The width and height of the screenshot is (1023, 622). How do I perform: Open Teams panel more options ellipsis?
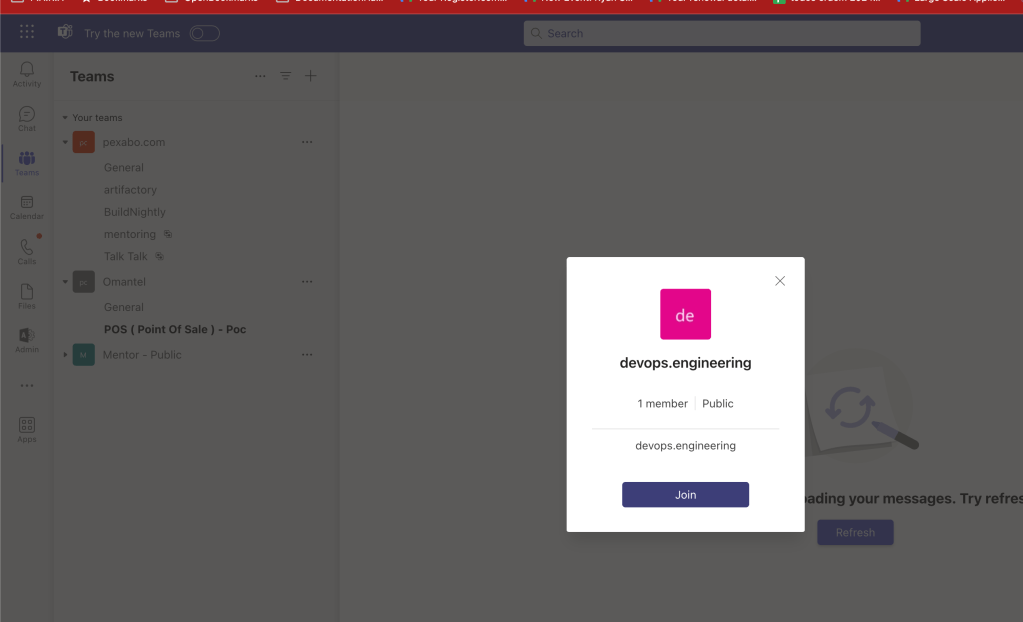click(260, 76)
